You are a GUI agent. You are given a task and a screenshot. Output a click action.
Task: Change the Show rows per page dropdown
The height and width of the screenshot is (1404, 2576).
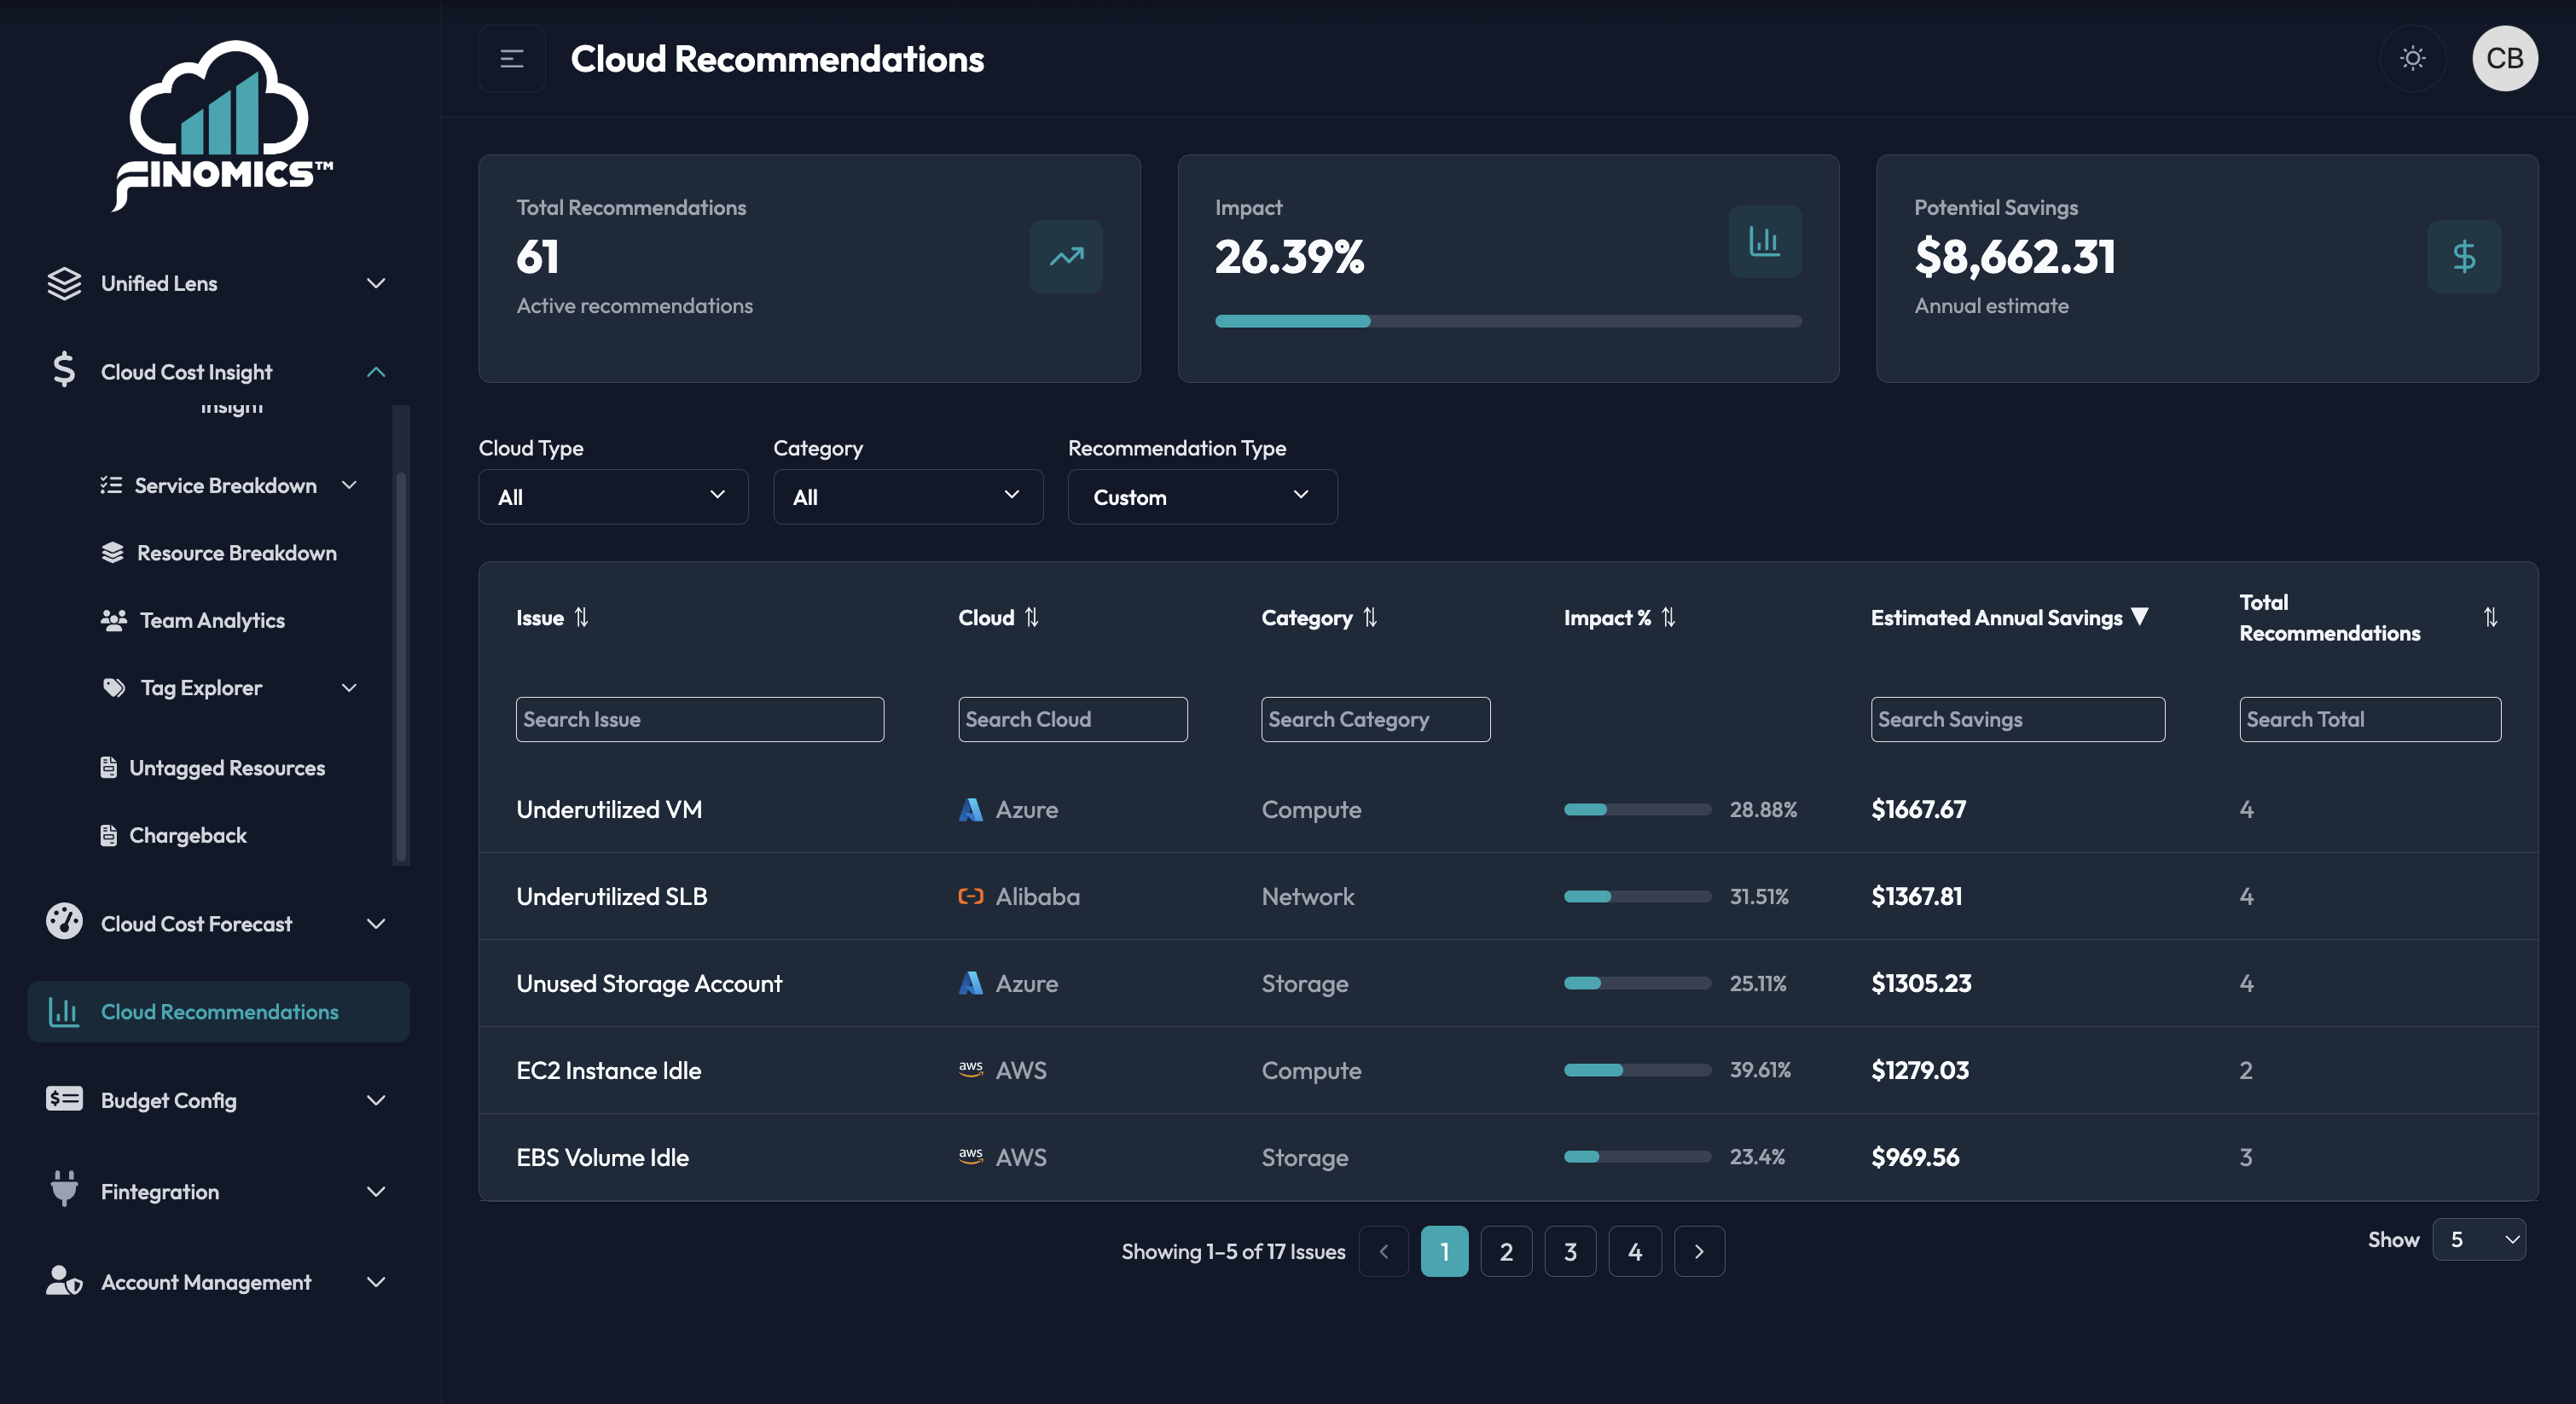point(2478,1240)
